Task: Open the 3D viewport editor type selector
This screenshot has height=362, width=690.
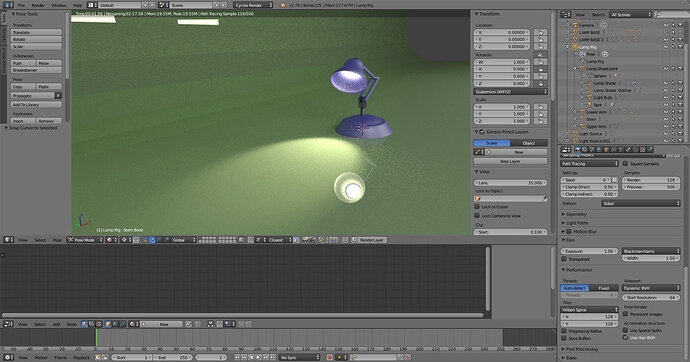Action: pos(8,240)
